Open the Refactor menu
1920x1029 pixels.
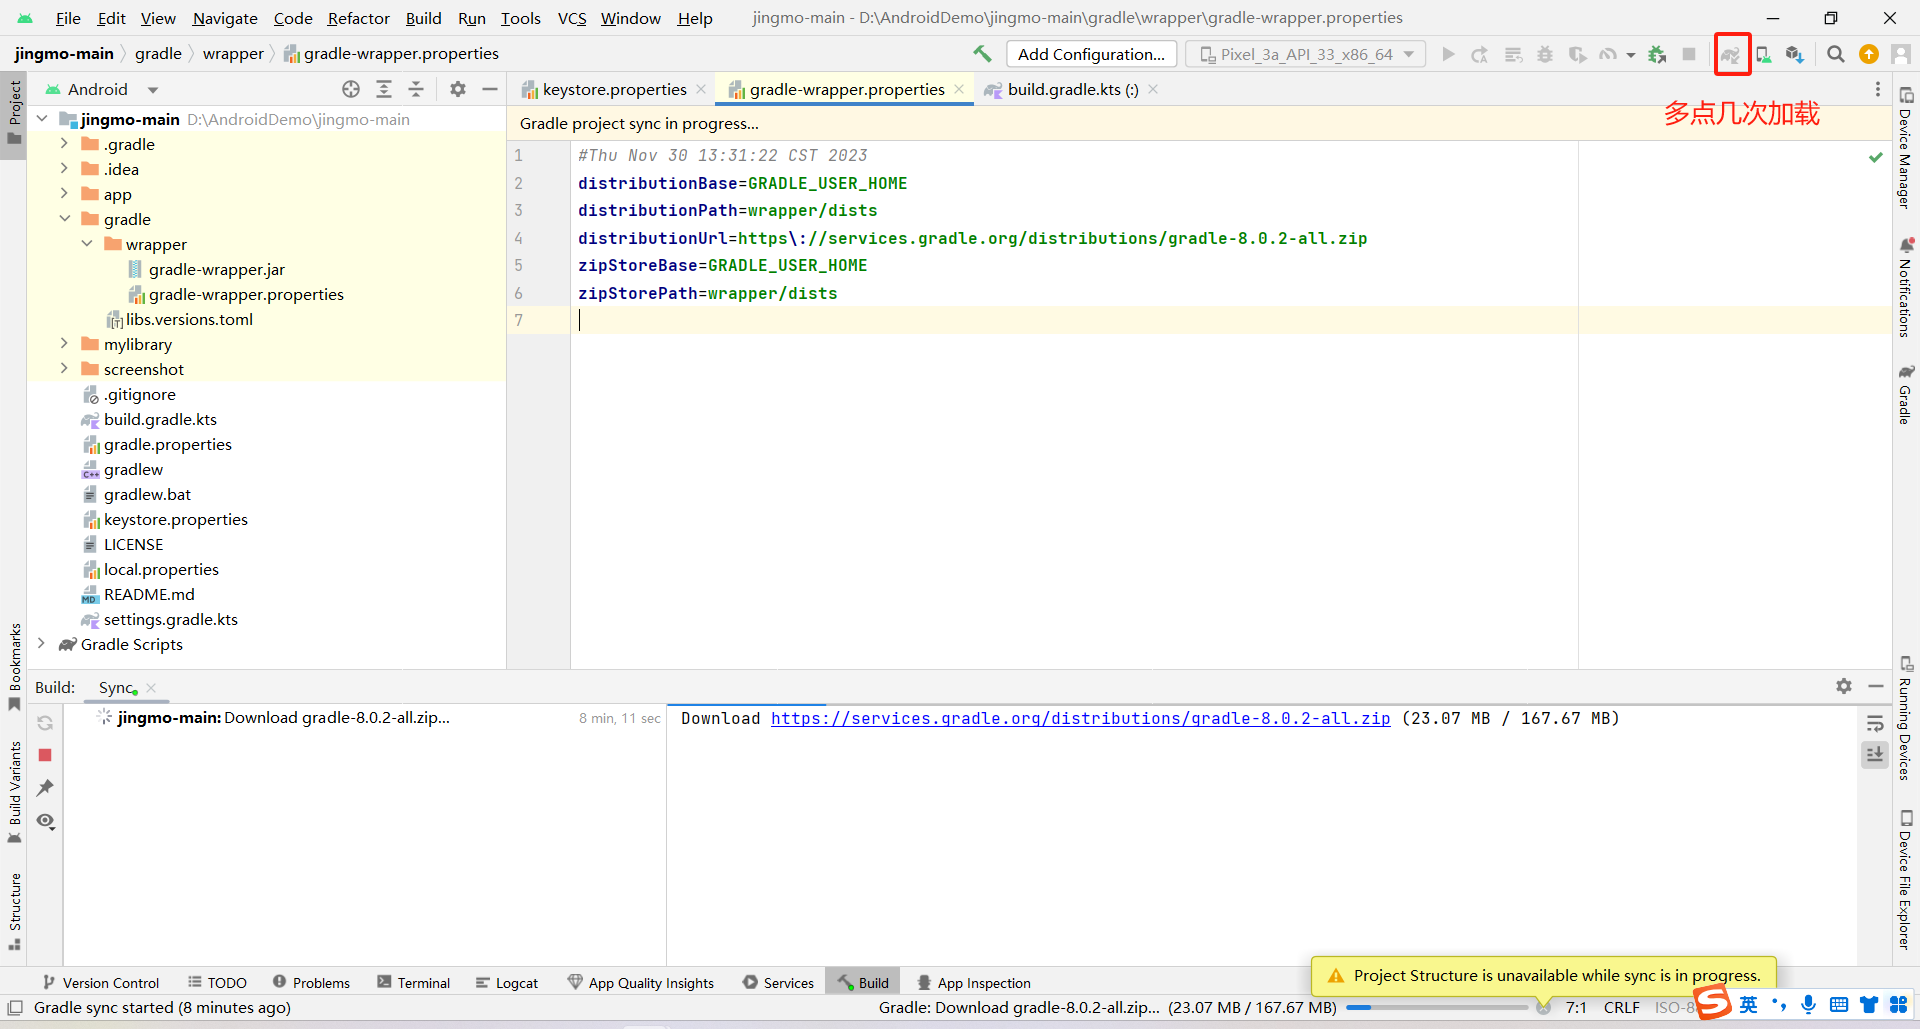[x=358, y=18]
